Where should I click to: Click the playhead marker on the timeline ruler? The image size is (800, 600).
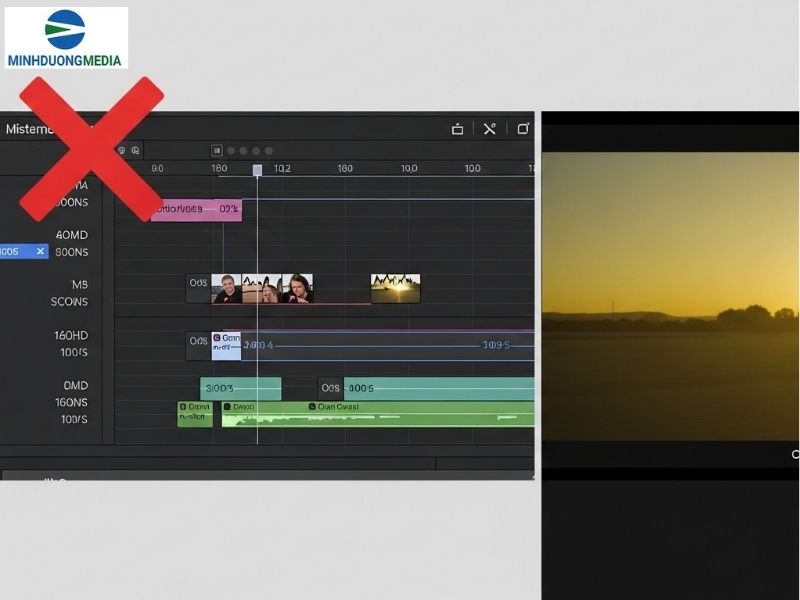tap(257, 171)
